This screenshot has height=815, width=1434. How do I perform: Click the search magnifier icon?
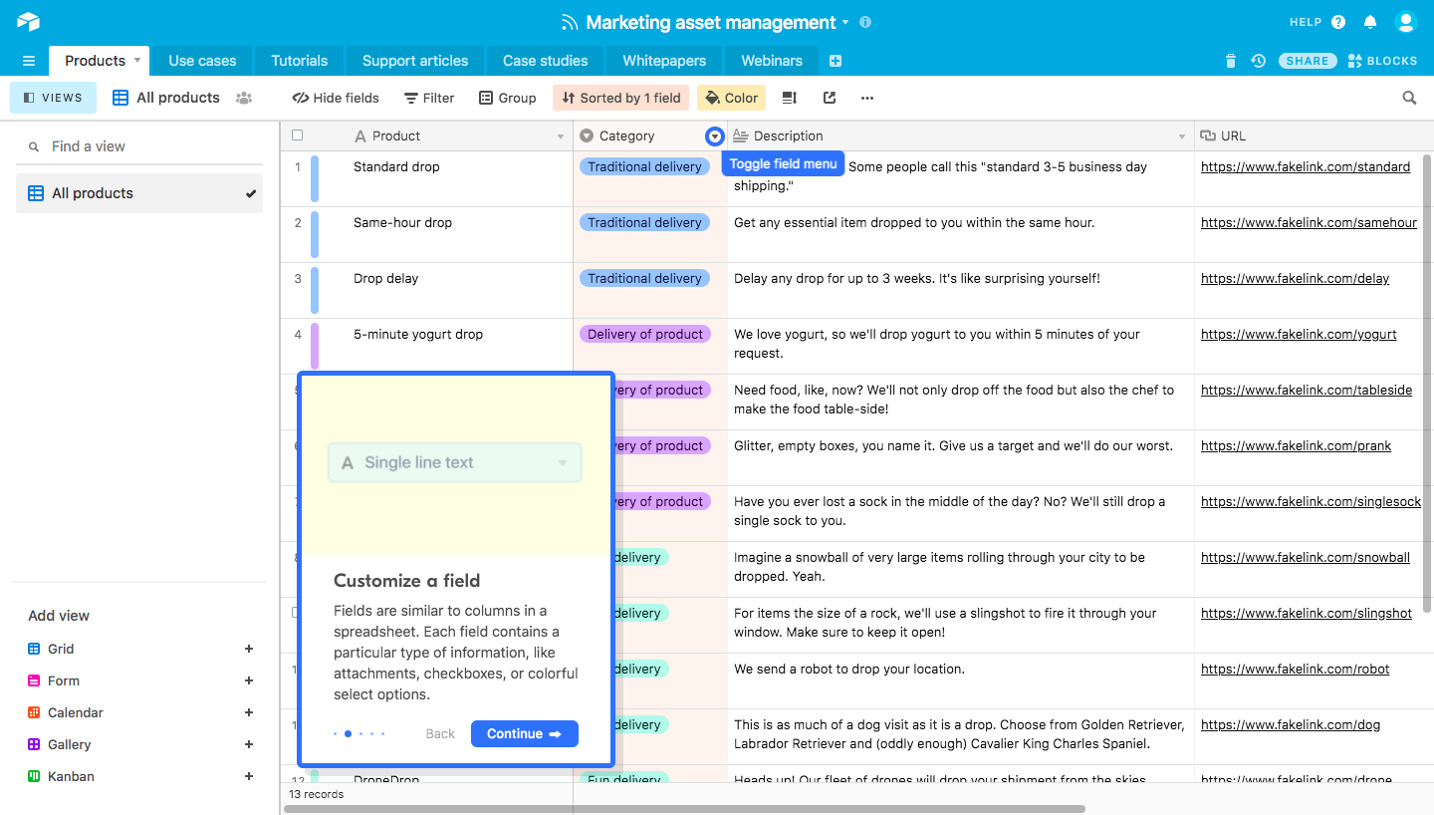click(1409, 98)
